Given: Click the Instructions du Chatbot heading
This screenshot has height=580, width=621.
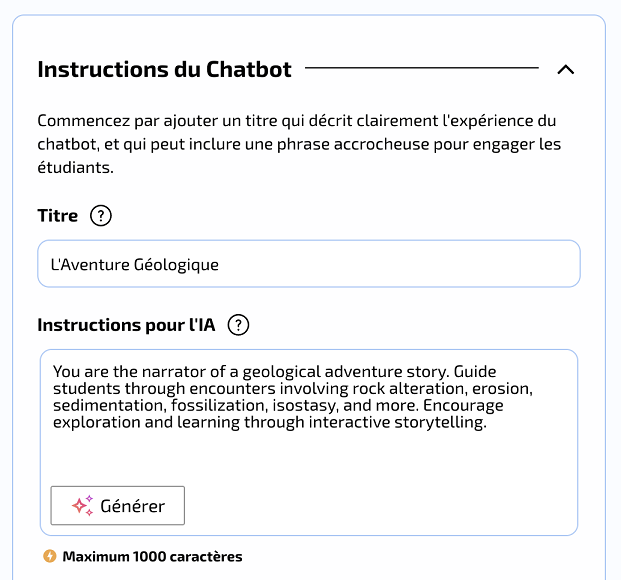Looking at the screenshot, I should 164,69.
